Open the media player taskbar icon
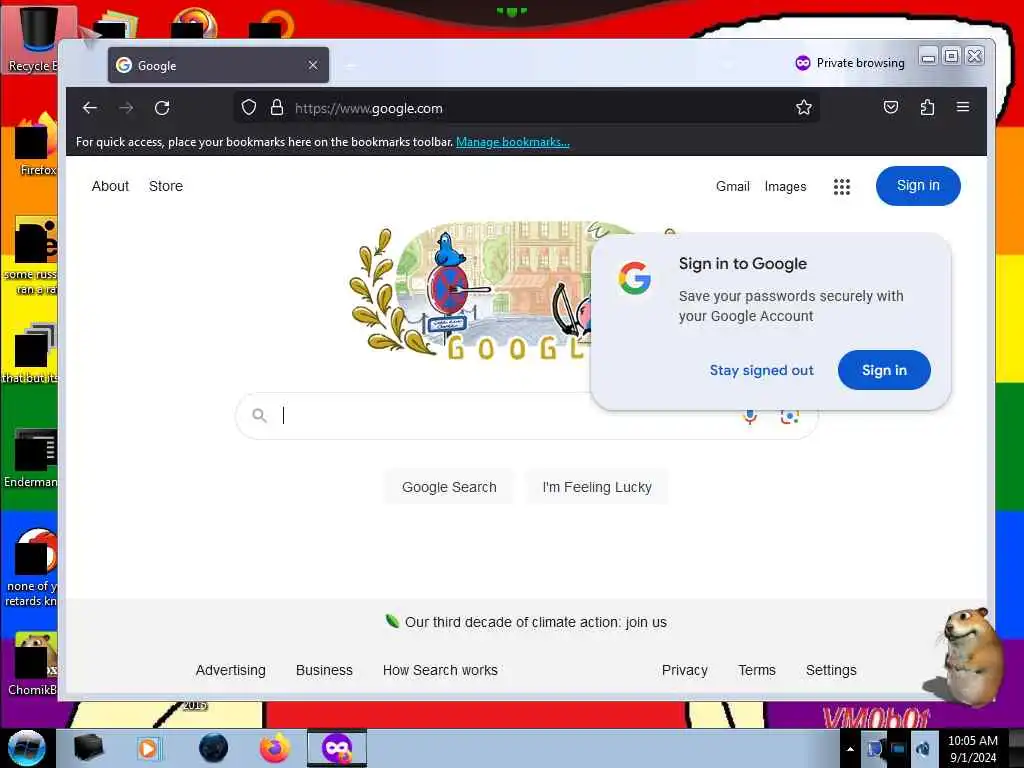This screenshot has height=768, width=1024. (148, 748)
